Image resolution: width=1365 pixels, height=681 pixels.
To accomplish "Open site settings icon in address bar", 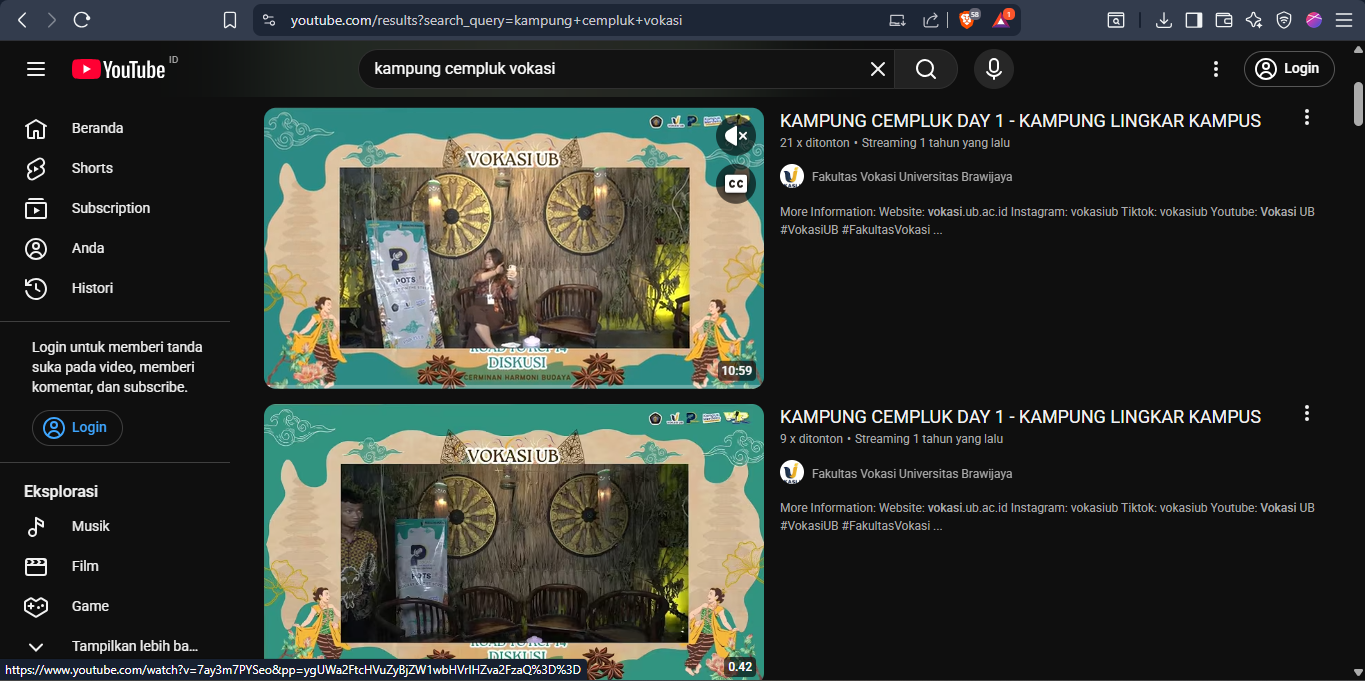I will (268, 20).
